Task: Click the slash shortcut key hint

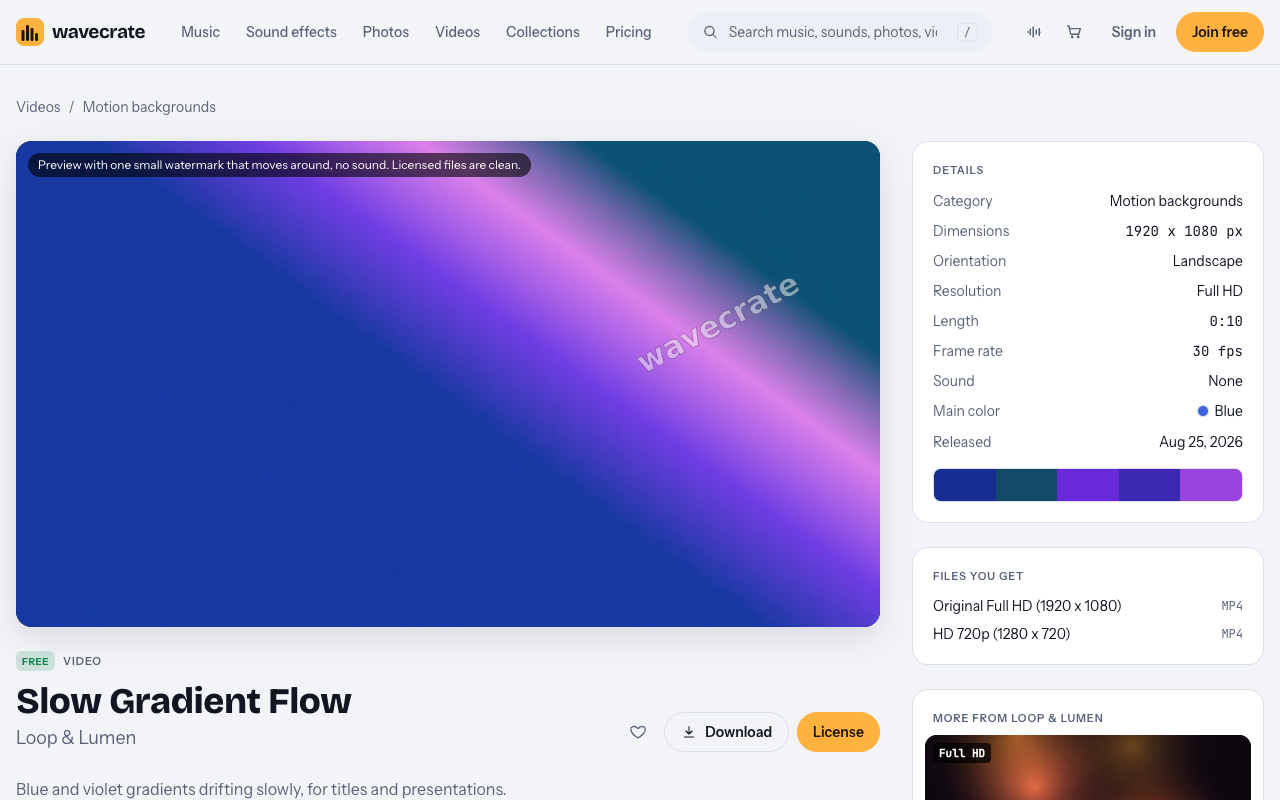Action: (967, 32)
